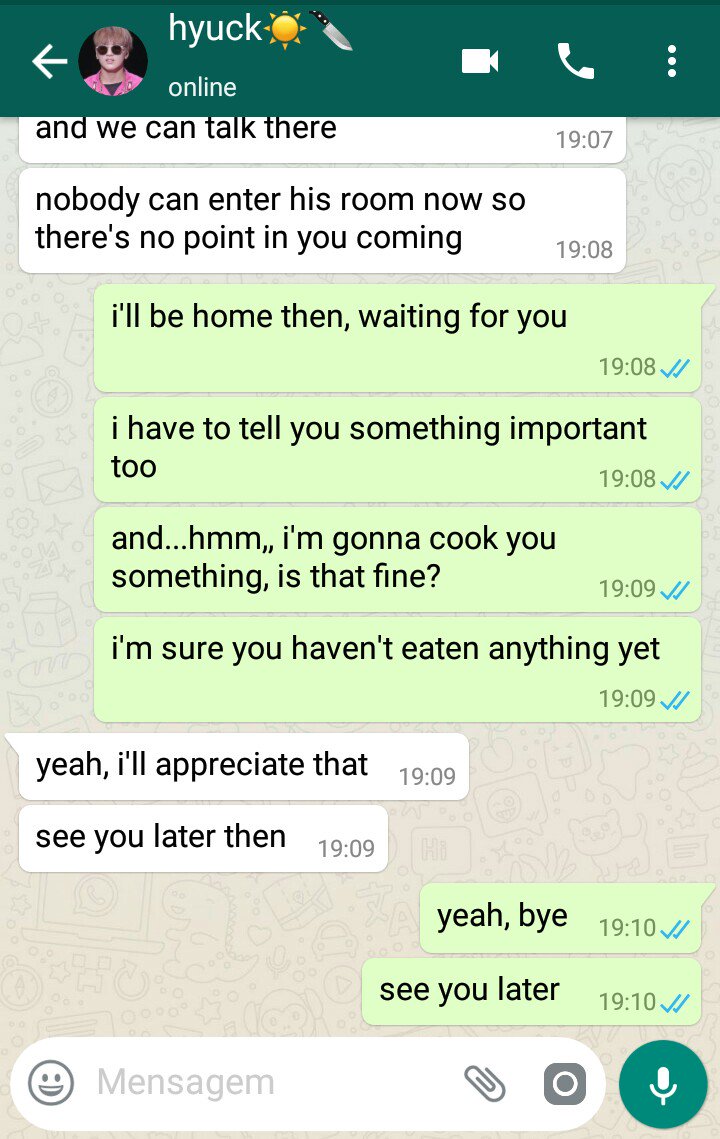
Task: Tap the last "see you later" sent bubble
Action: click(531, 992)
